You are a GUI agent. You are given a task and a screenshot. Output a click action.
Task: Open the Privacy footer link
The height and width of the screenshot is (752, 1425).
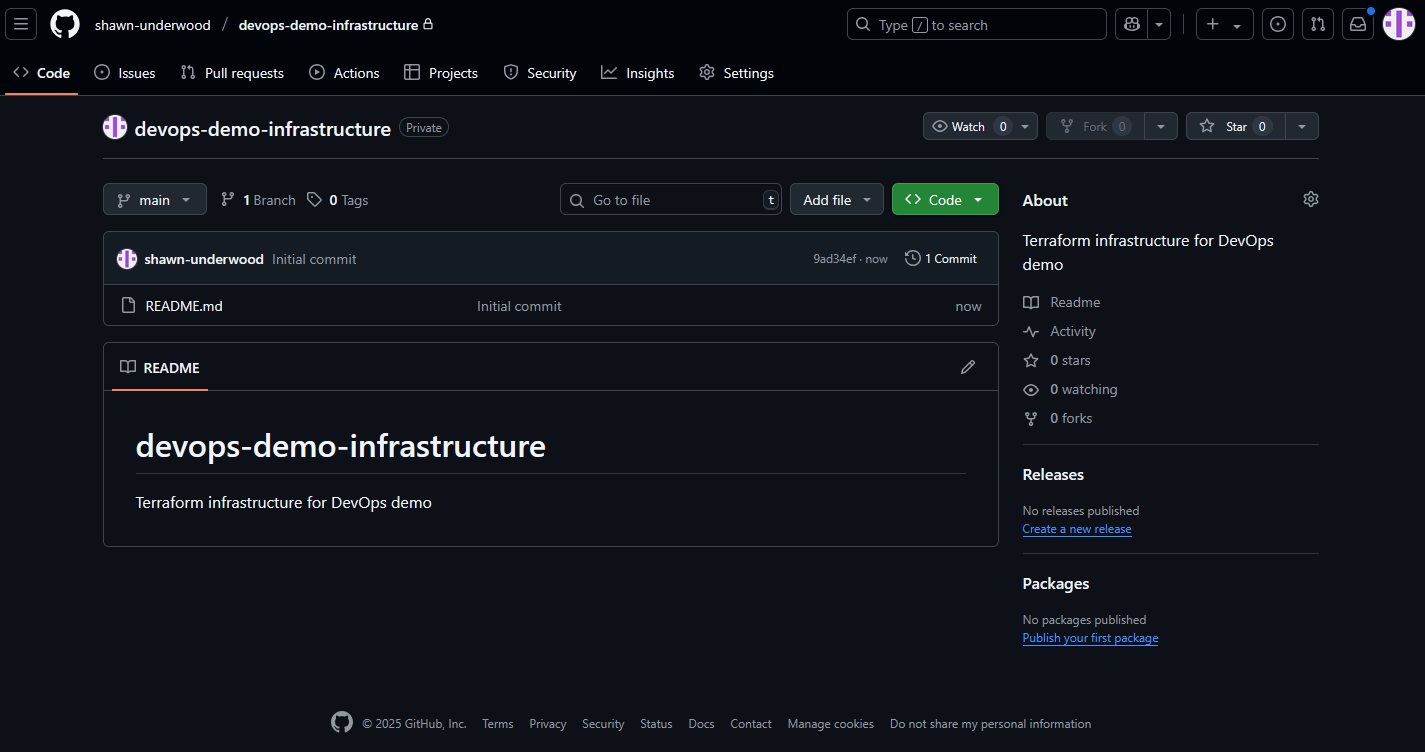click(548, 724)
